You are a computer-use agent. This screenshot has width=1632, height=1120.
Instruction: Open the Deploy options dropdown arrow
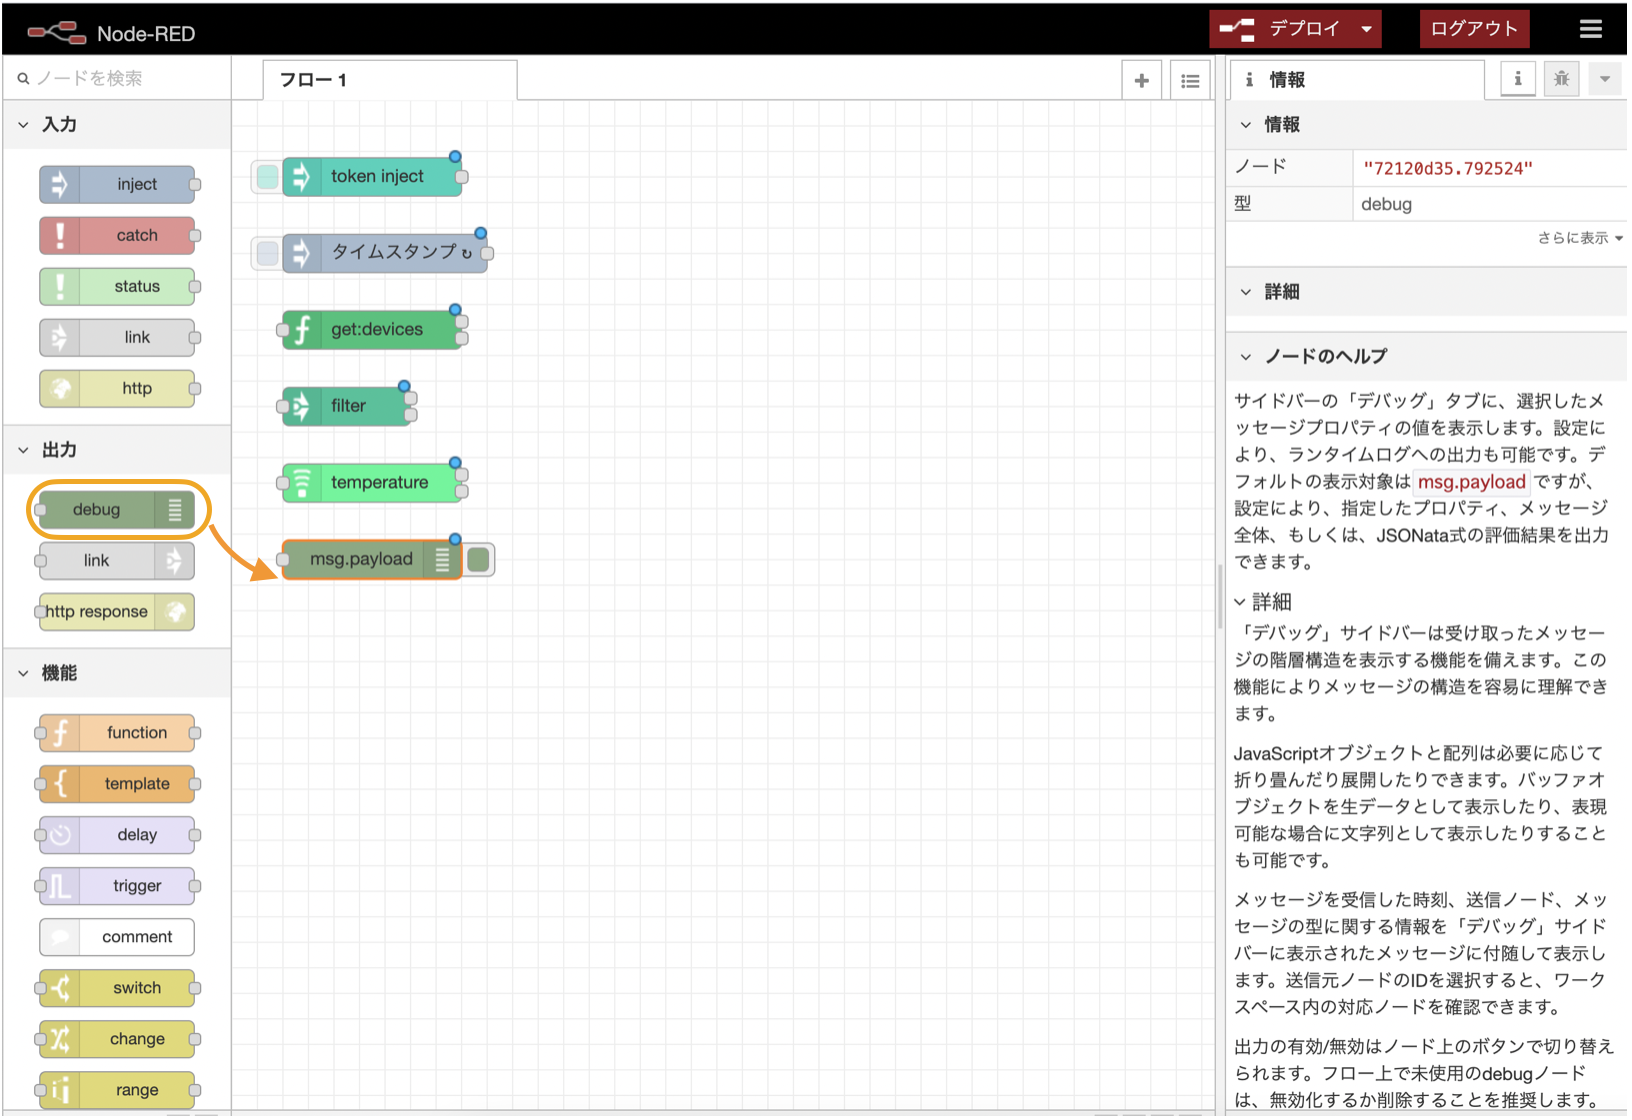coord(1366,29)
